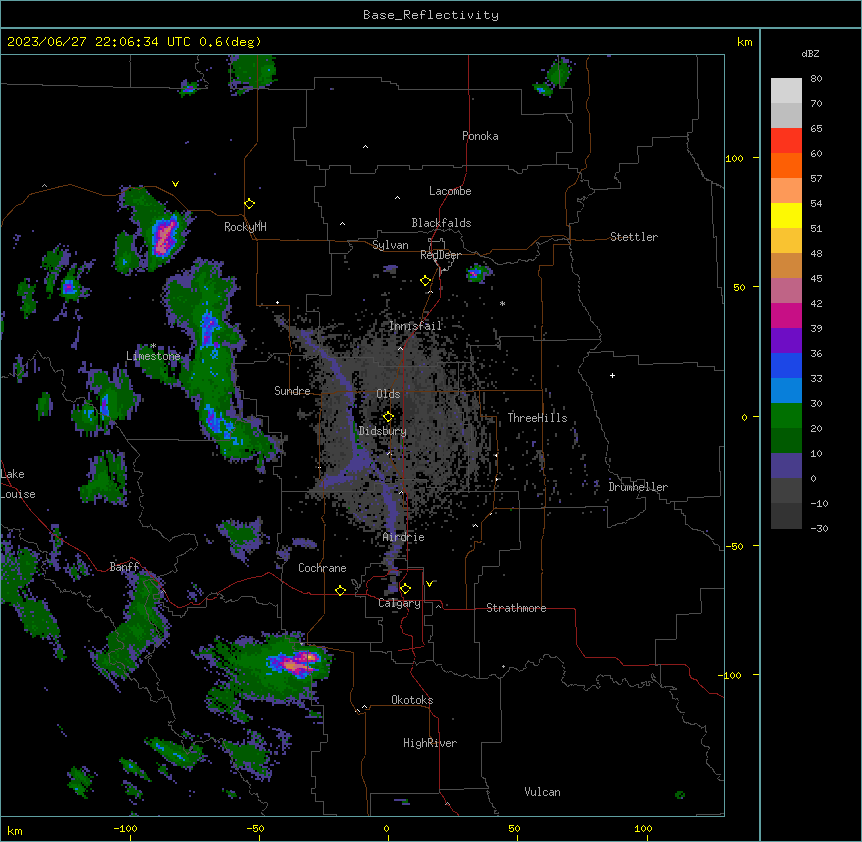
Task: Click the white asterisk marker east of RedDeer
Action: (502, 303)
